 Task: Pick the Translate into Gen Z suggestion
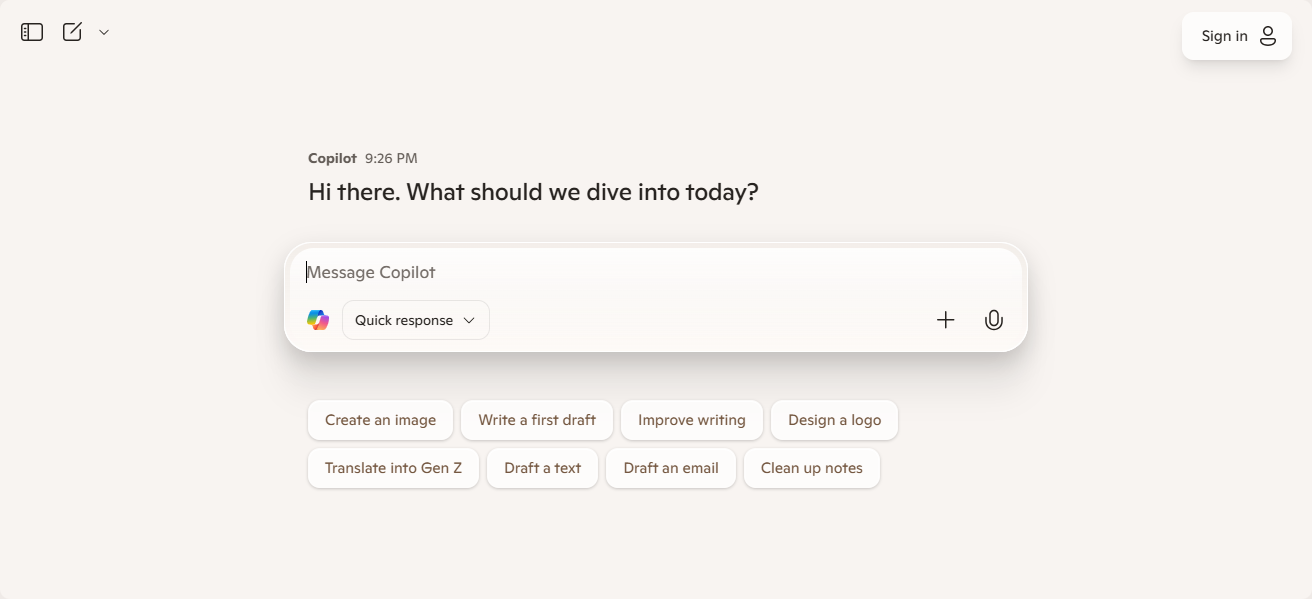(x=394, y=468)
